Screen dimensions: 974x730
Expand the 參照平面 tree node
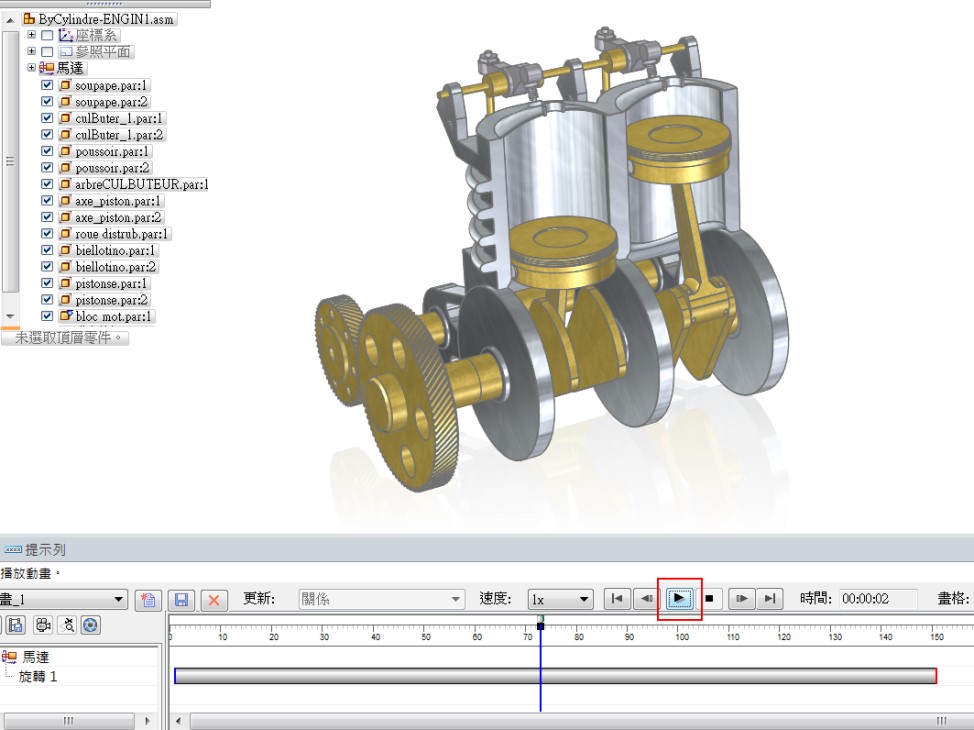tap(32, 51)
